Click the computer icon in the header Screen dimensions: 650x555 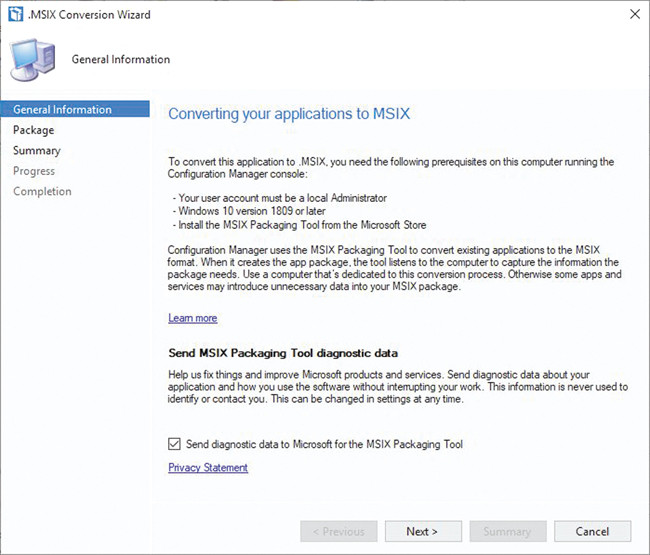(x=35, y=60)
